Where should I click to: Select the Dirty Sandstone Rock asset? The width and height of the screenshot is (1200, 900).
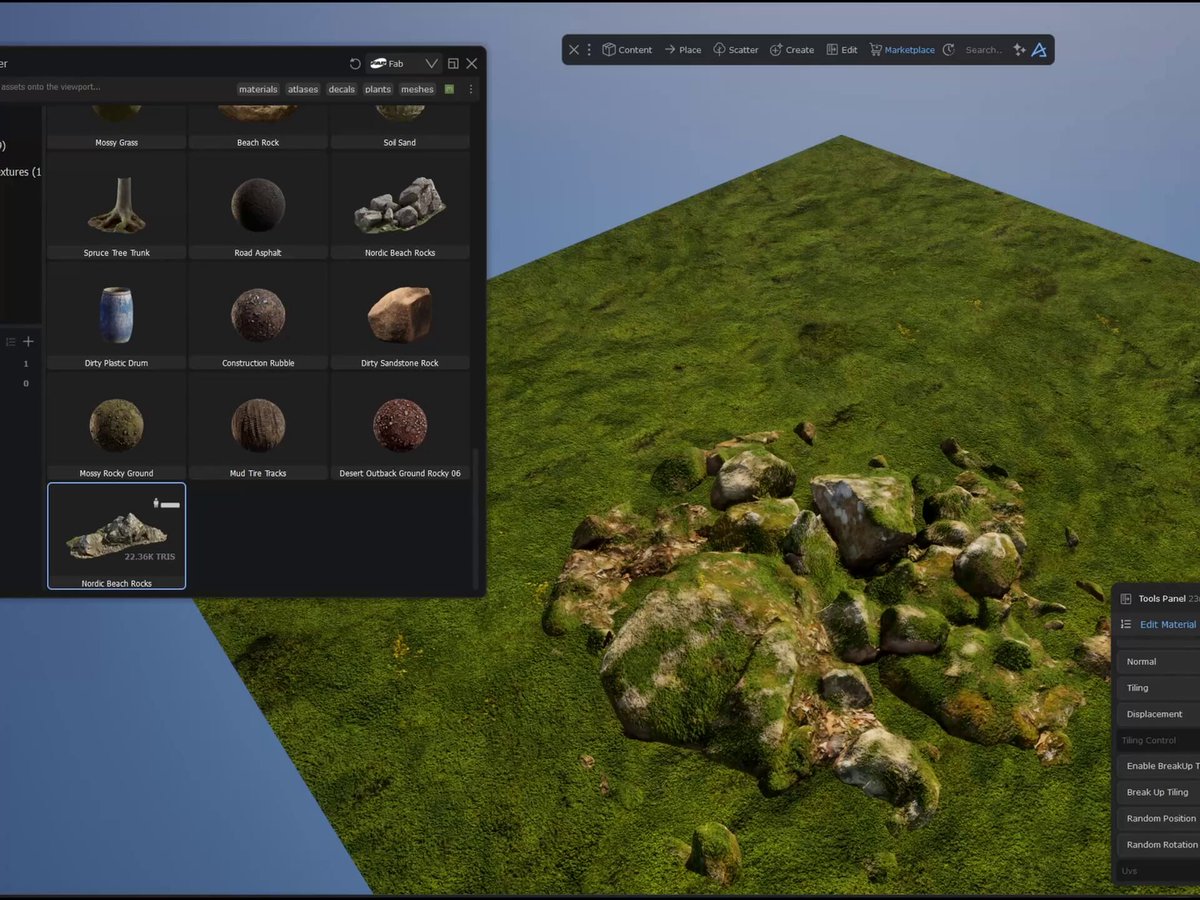[x=400, y=317]
